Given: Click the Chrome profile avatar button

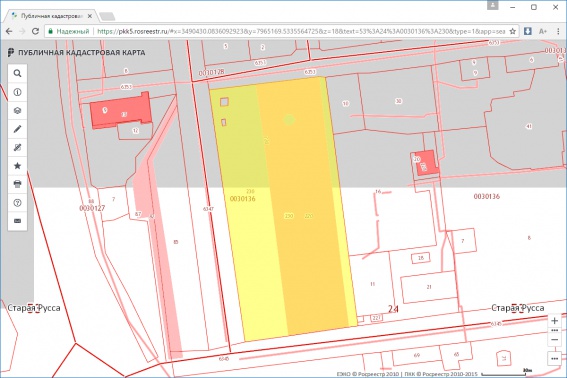Looking at the screenshot, I should 493,5.
